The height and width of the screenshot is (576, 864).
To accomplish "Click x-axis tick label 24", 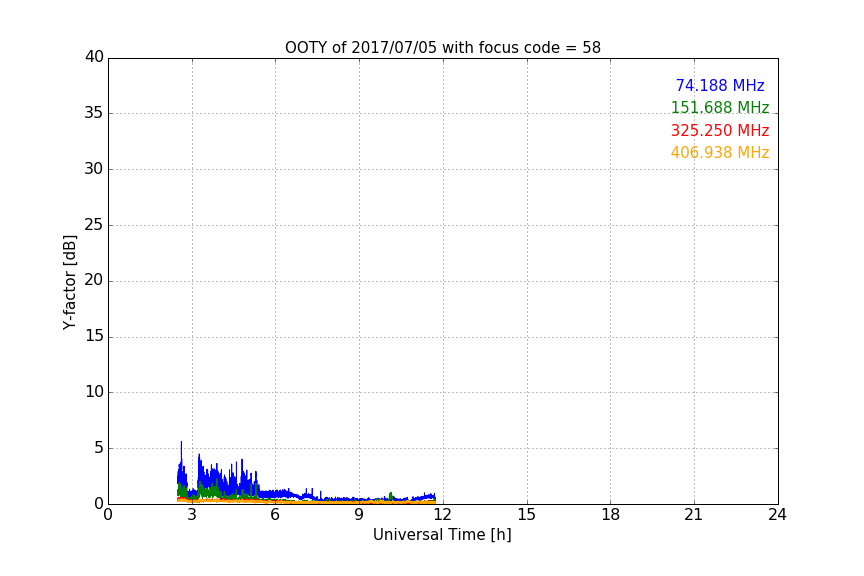I will coord(777,515).
